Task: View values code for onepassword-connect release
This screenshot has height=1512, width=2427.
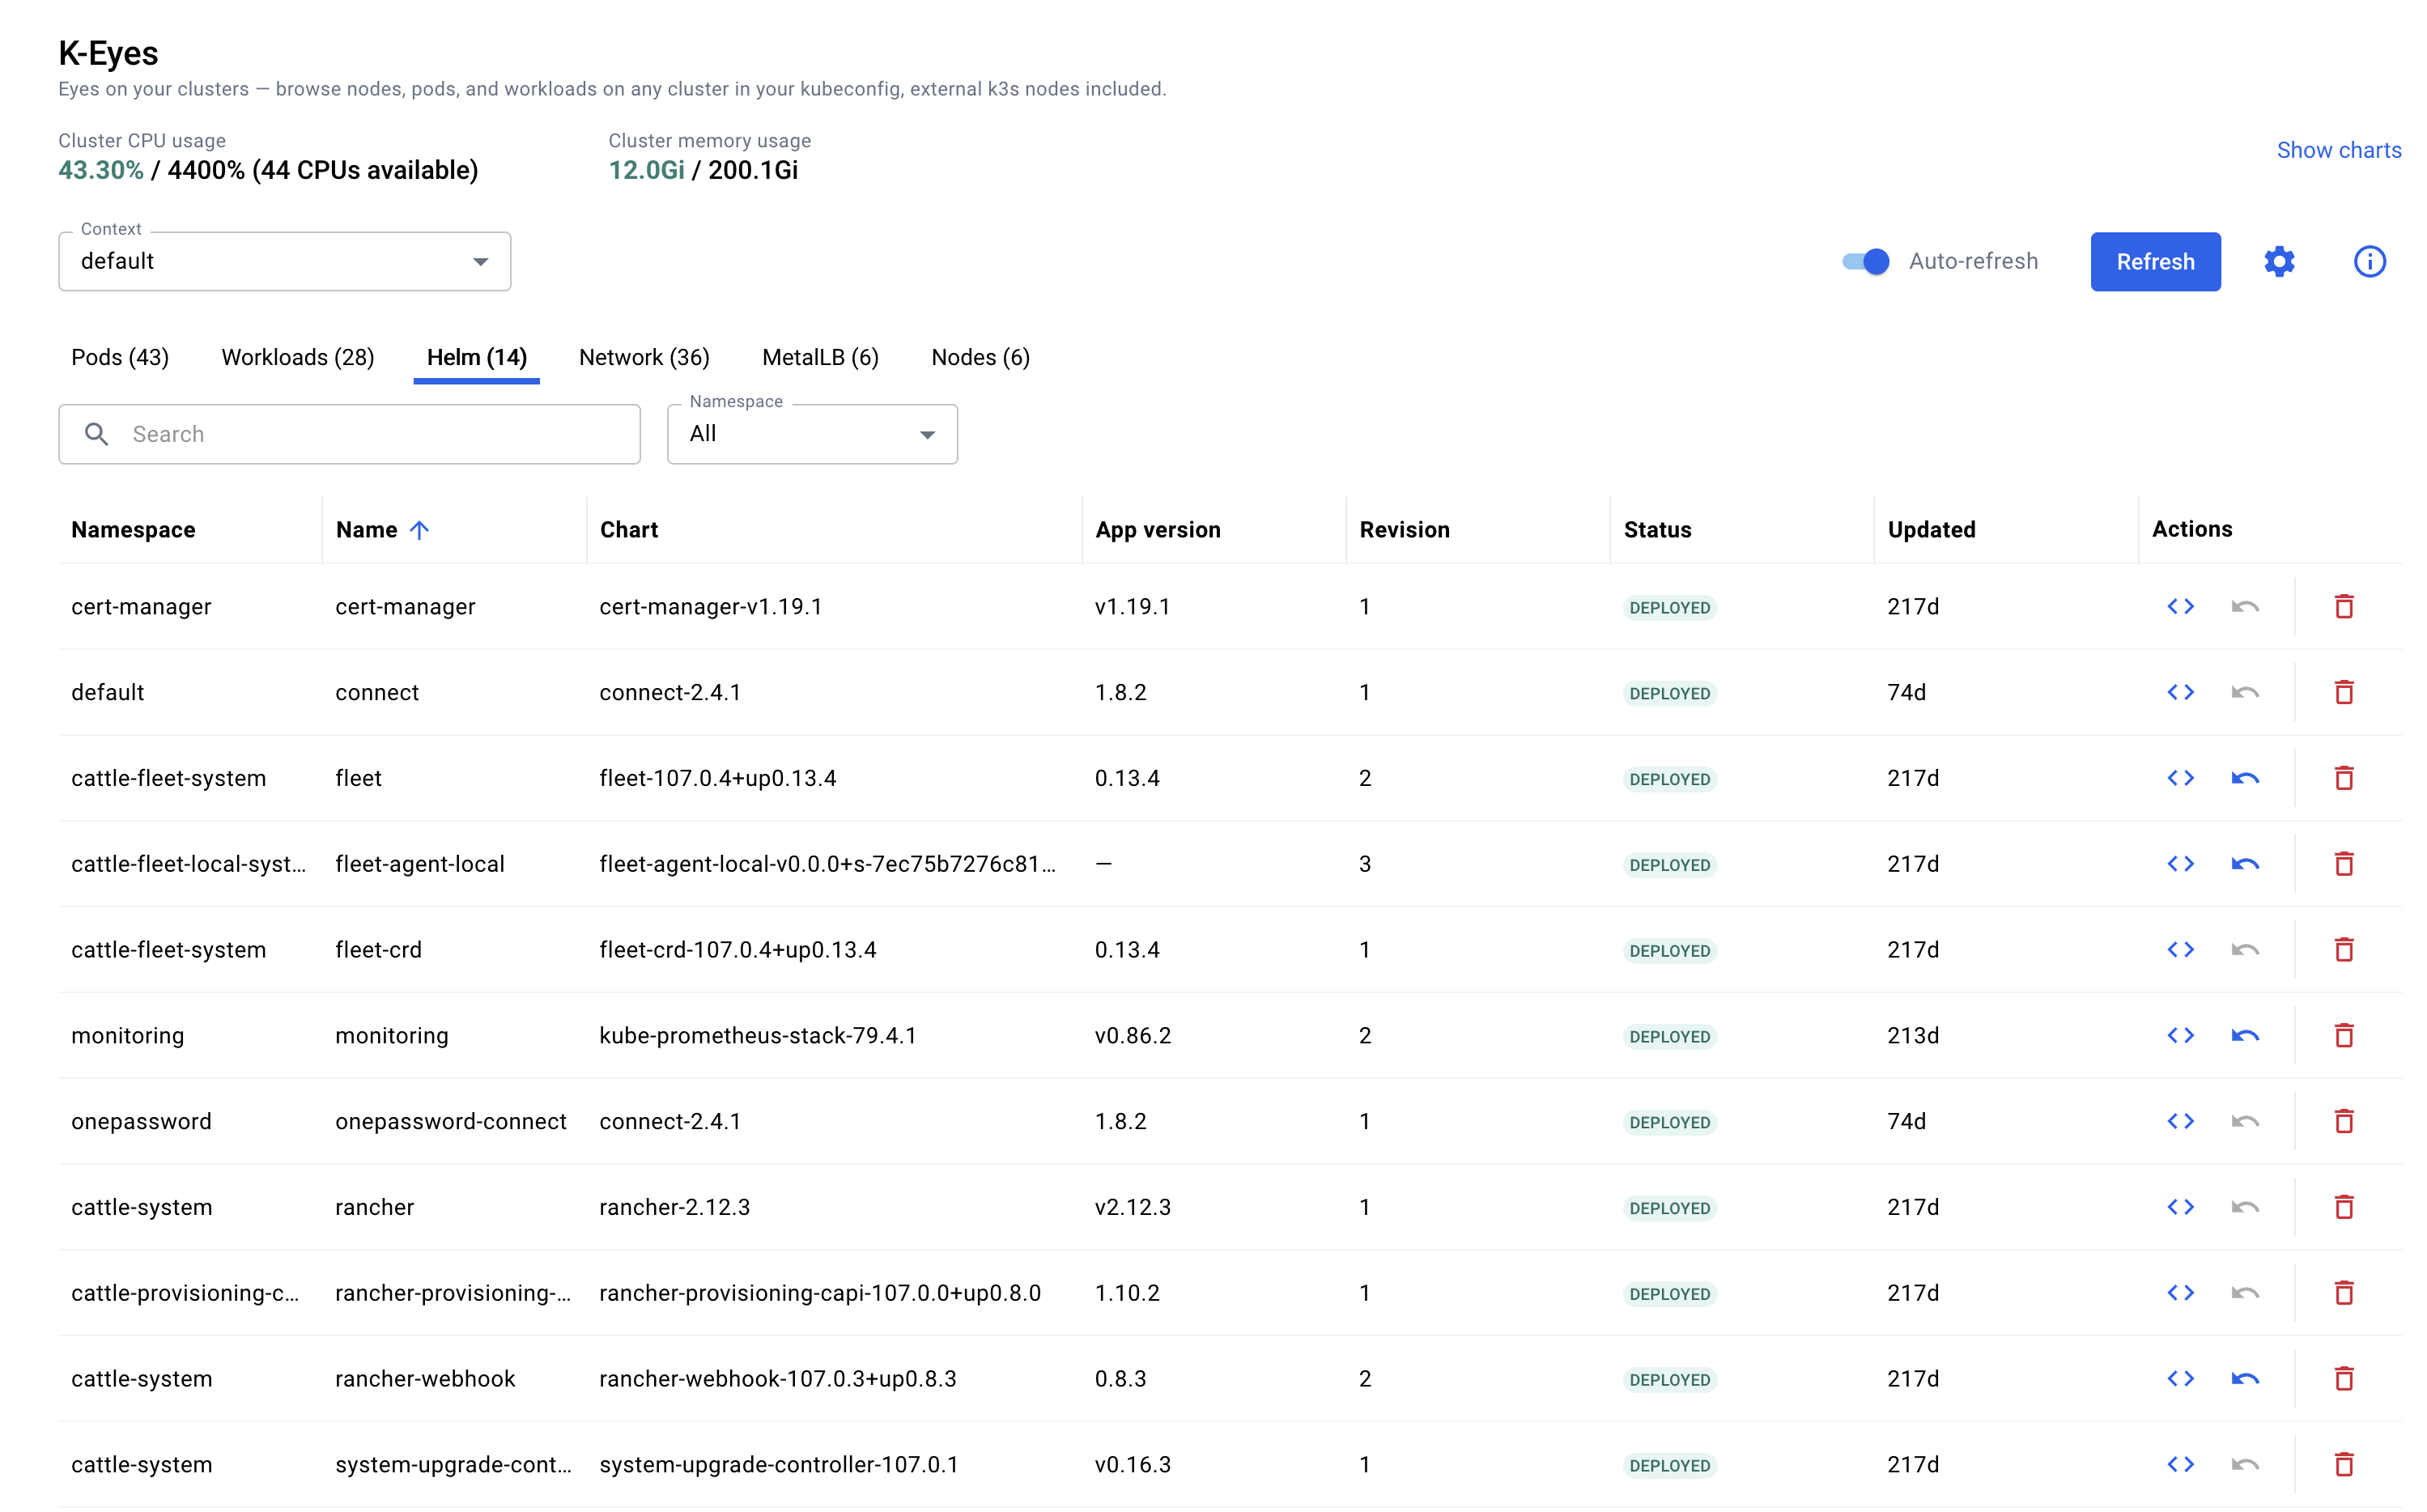Action: coord(2180,1121)
